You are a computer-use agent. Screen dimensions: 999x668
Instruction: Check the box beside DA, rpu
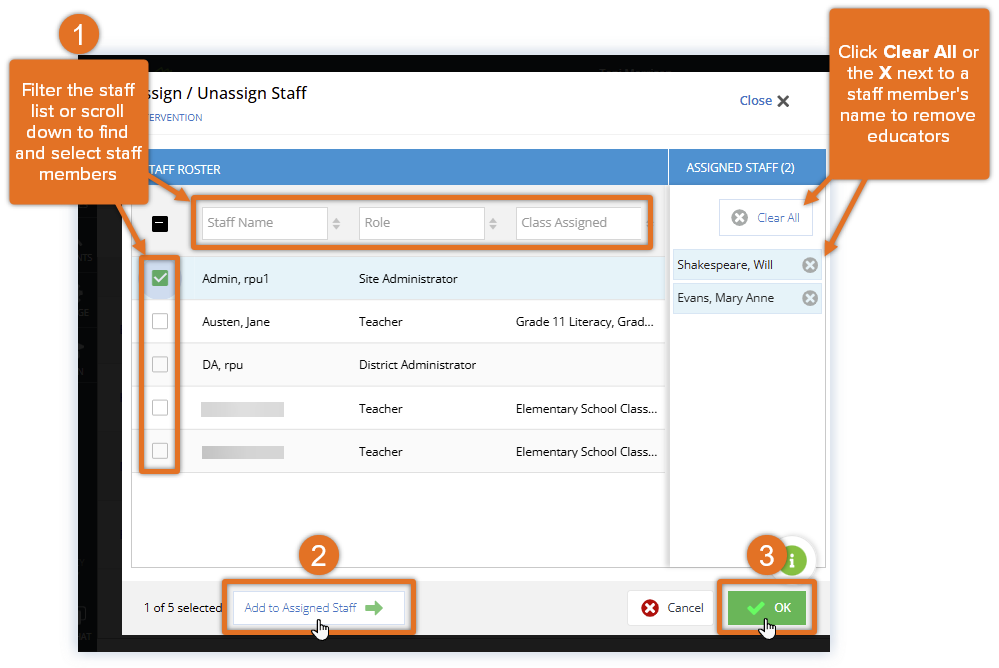pos(159,364)
